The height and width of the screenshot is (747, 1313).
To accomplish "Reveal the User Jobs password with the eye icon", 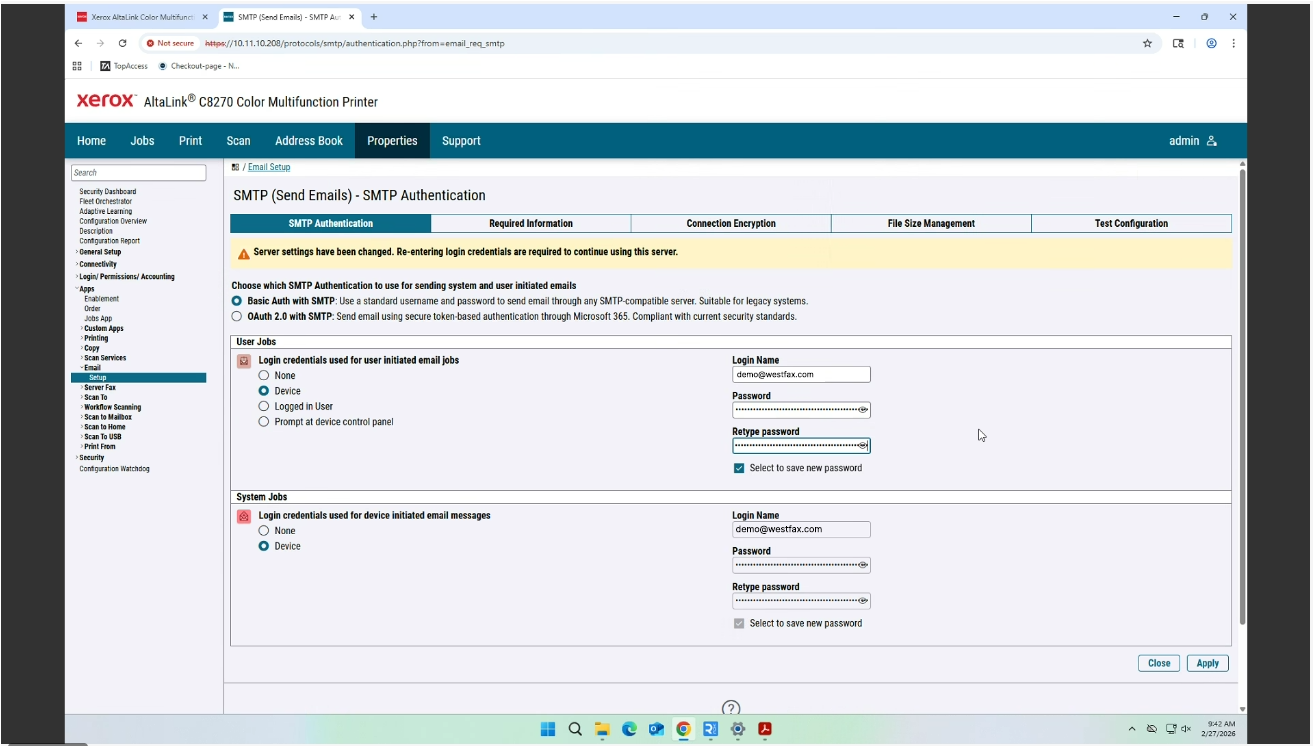I will [862, 410].
